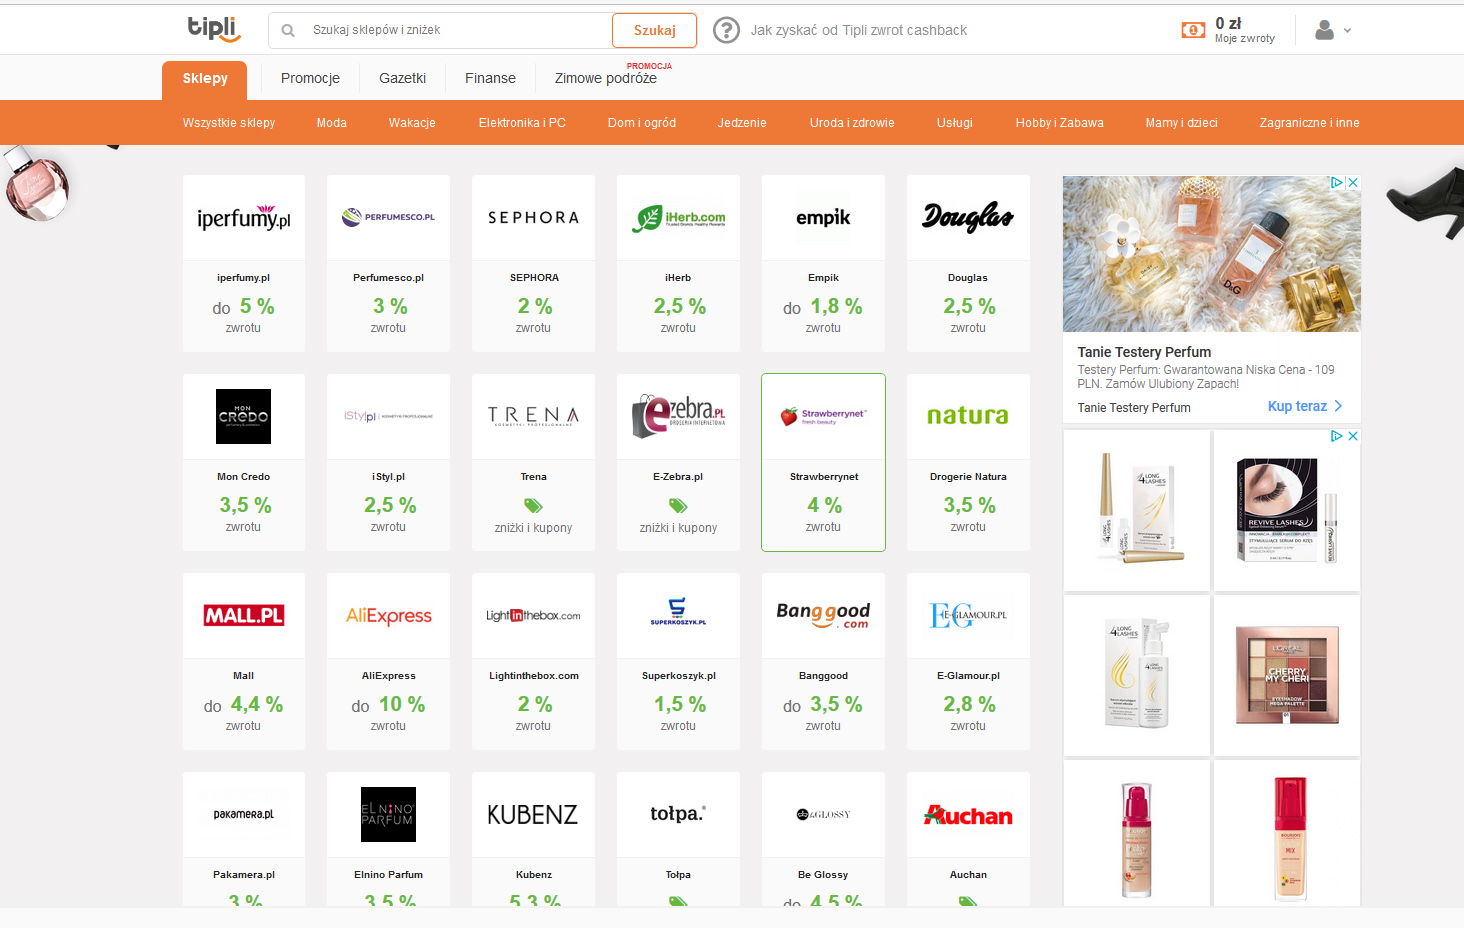
Task: Open the Pakamera.pl logo
Action: tap(244, 814)
